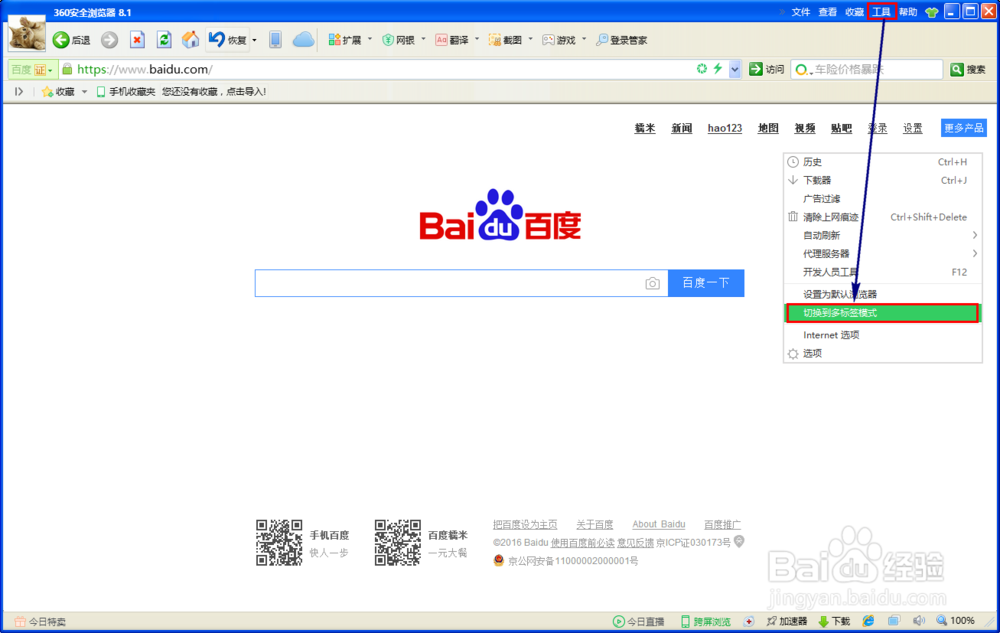The image size is (1000, 633).
Task: Go to the home page icon
Action: point(190,40)
